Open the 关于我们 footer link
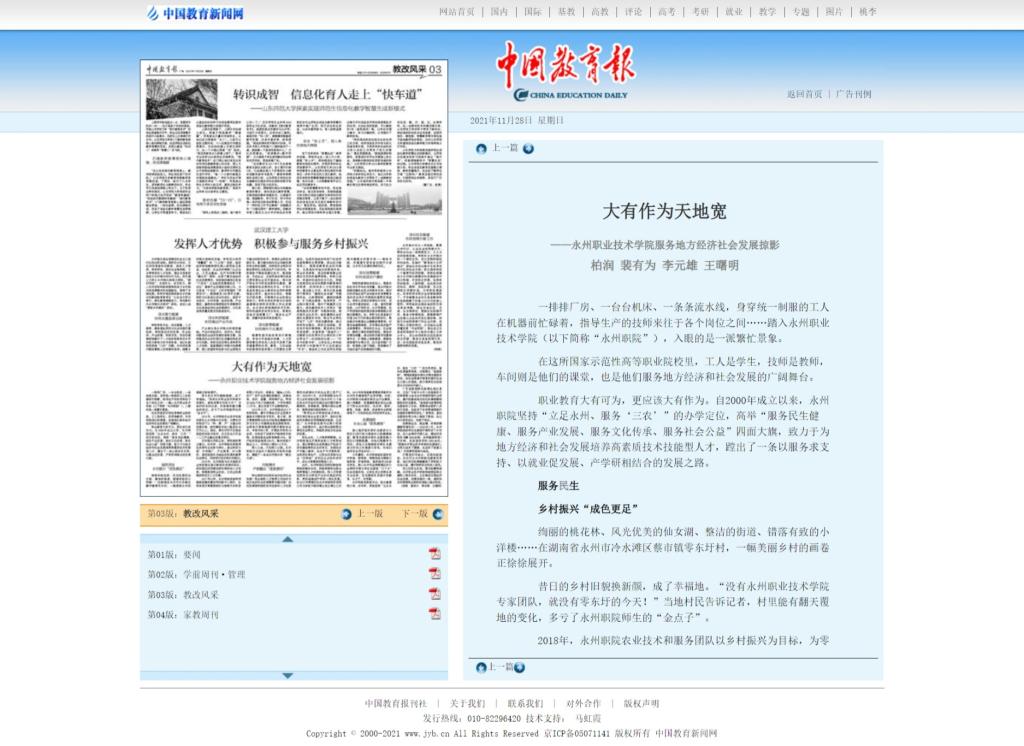This screenshot has width=1024, height=746. point(467,704)
